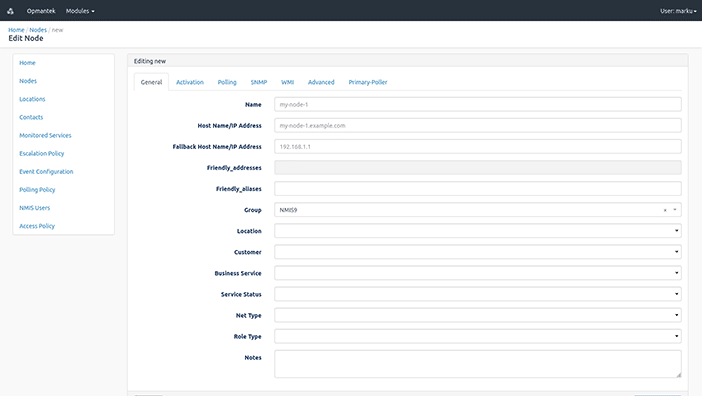
Task: Open the Customer dropdown
Action: (478, 252)
